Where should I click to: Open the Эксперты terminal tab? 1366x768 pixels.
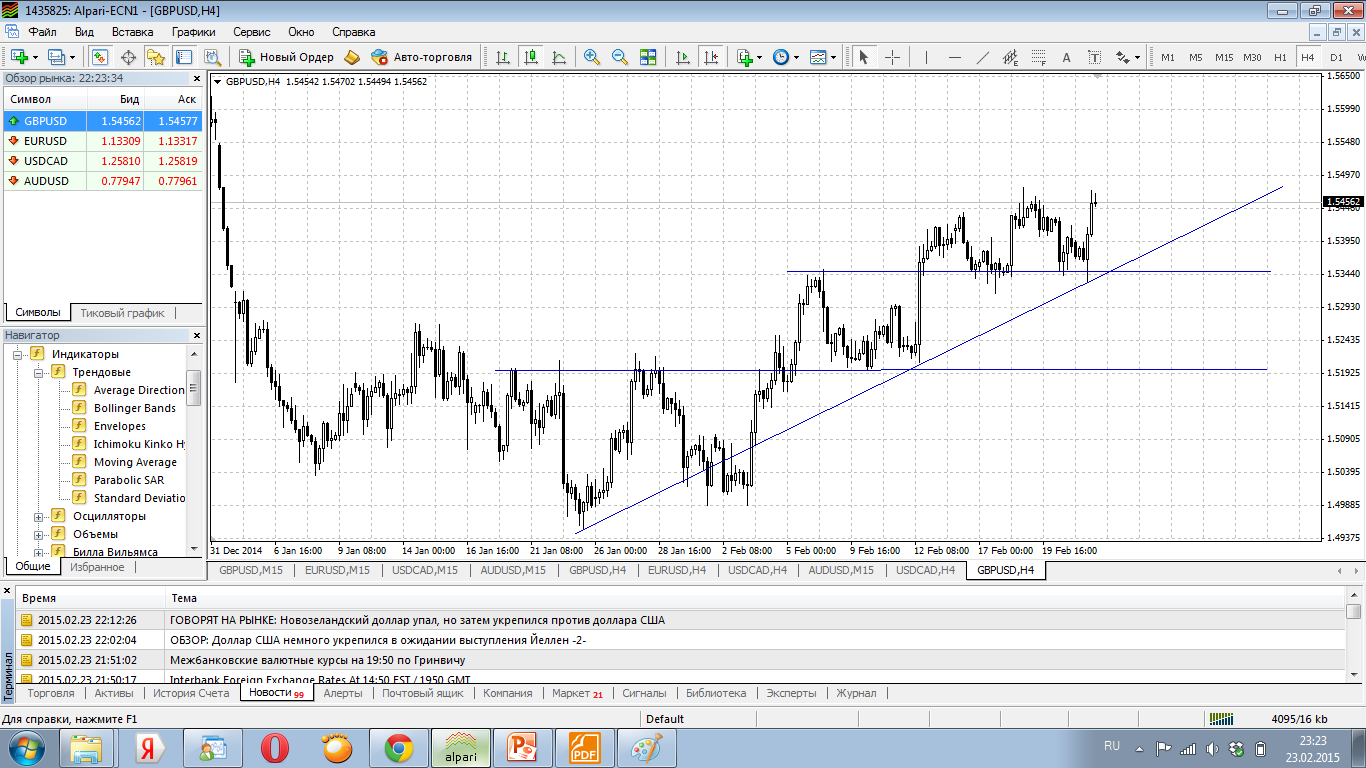(791, 693)
